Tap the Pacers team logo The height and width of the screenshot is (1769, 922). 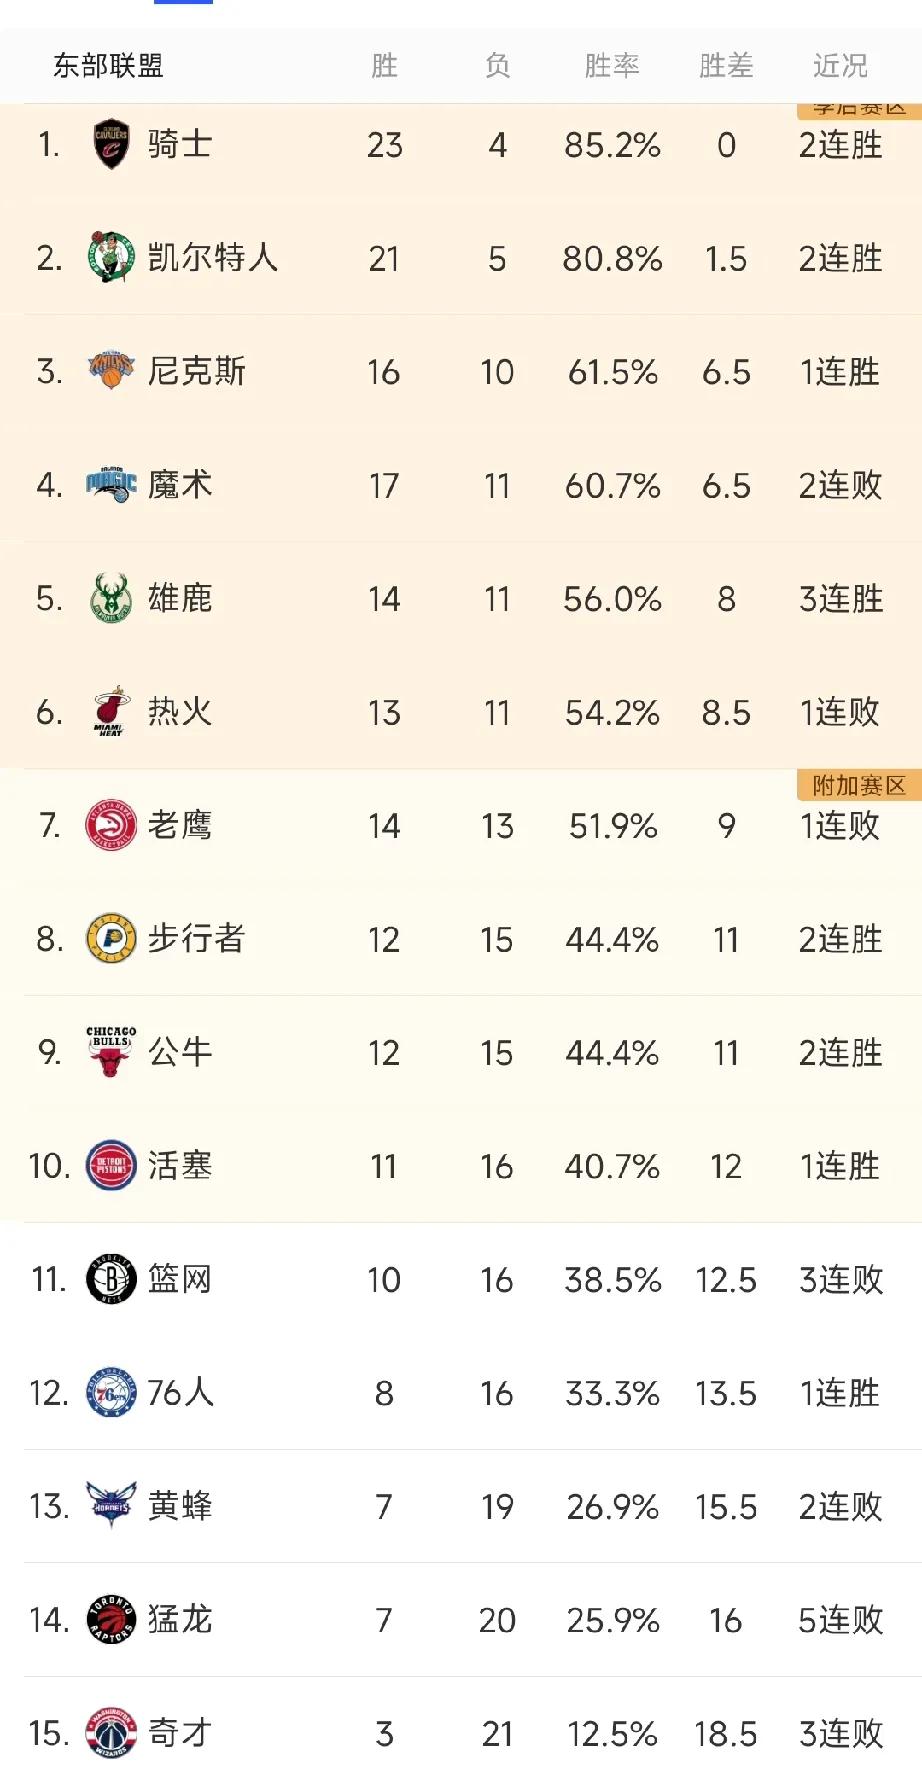click(111, 939)
